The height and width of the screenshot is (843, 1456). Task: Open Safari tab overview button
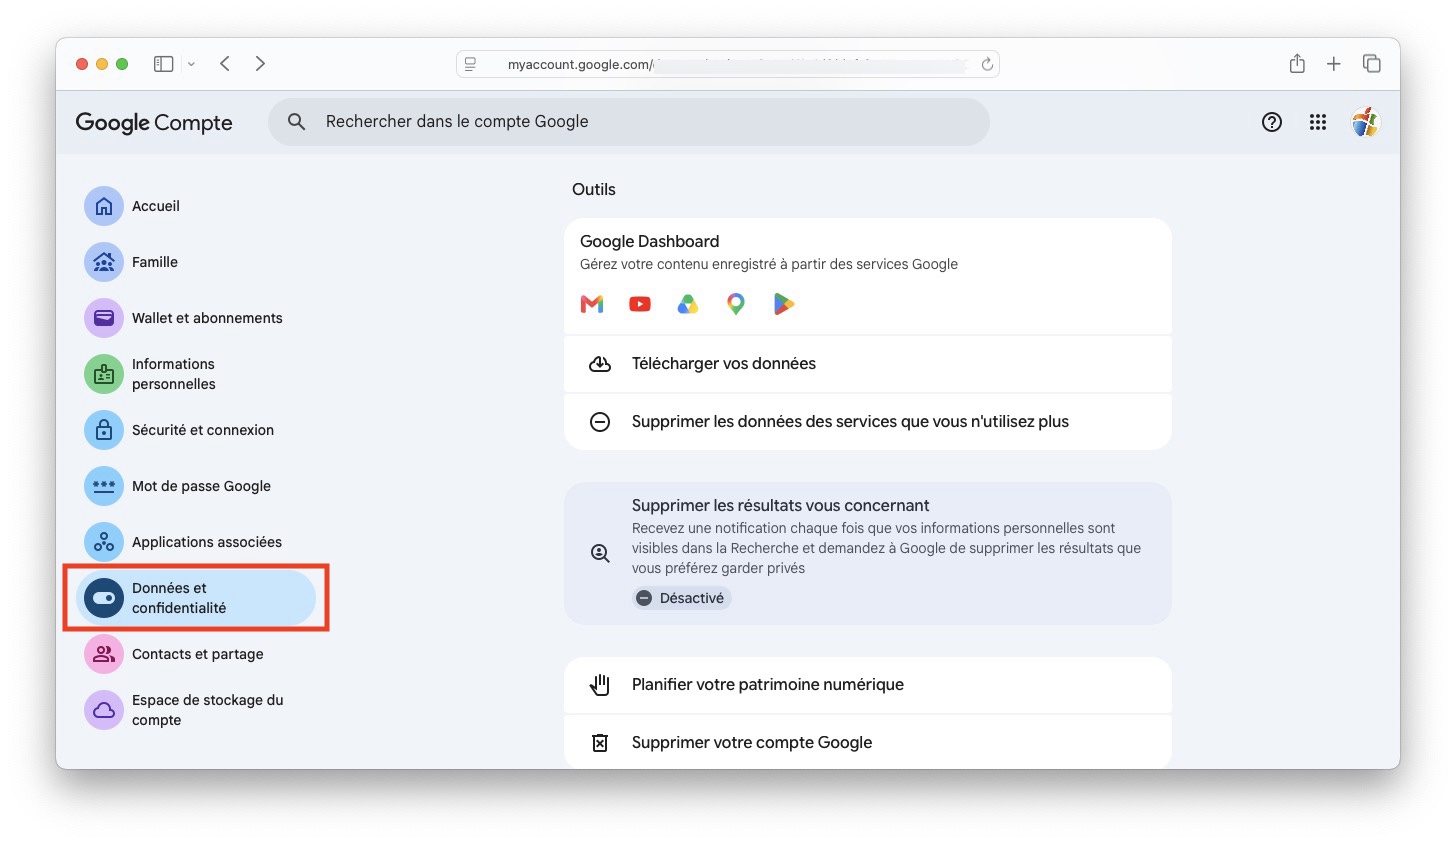tap(1372, 64)
